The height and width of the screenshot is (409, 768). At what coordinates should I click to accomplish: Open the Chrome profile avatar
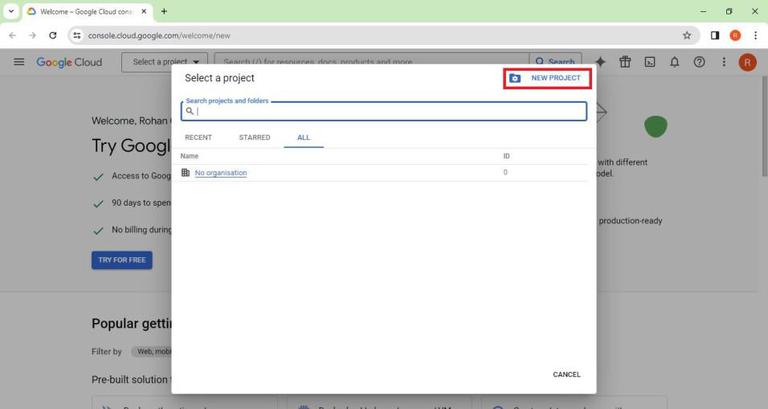pyautogui.click(x=735, y=35)
